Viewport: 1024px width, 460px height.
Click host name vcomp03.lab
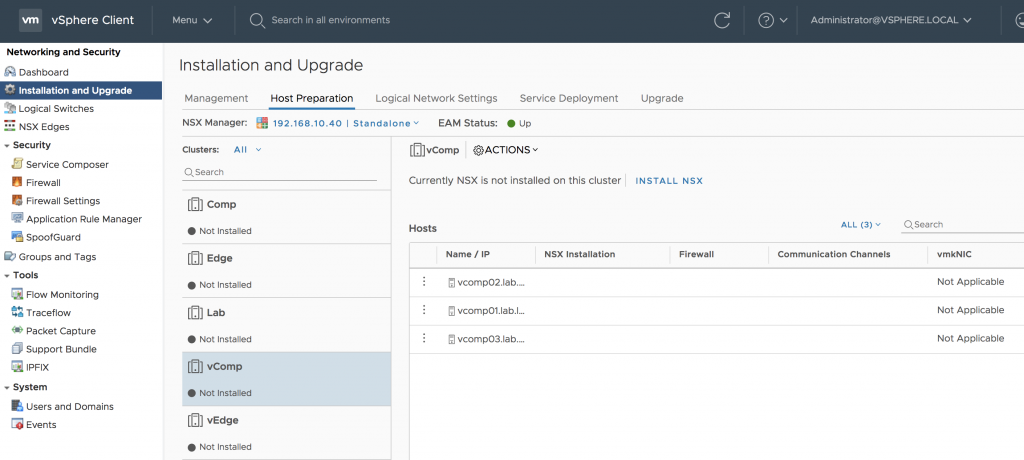[491, 338]
